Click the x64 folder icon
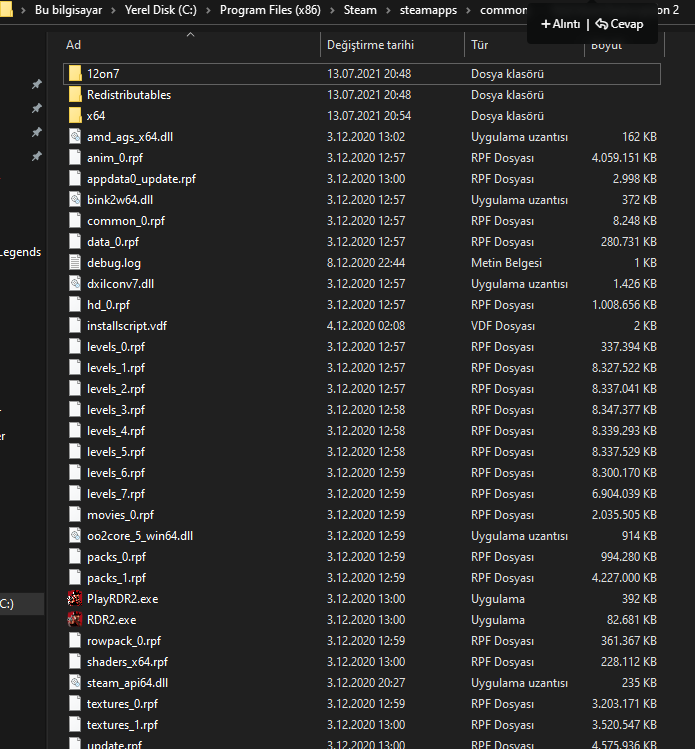Image resolution: width=695 pixels, height=749 pixels. [75, 116]
